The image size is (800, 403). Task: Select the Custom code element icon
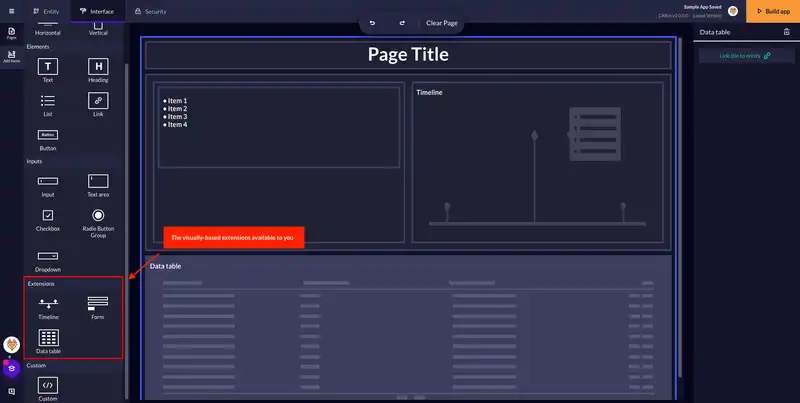pos(48,385)
